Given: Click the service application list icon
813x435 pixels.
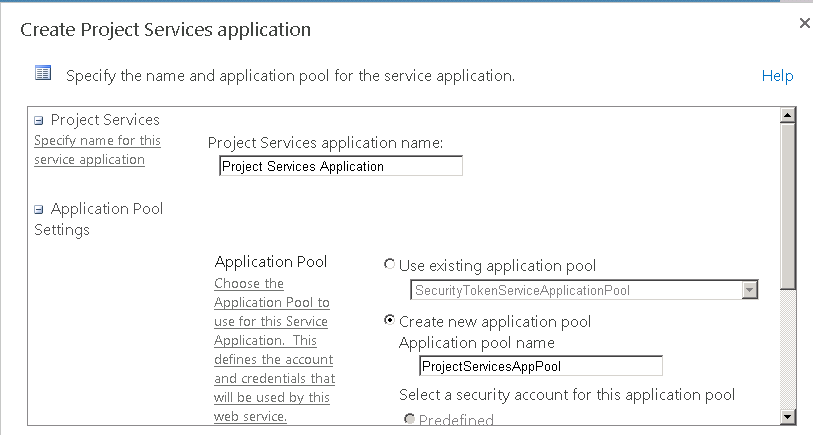Looking at the screenshot, I should coord(43,73).
